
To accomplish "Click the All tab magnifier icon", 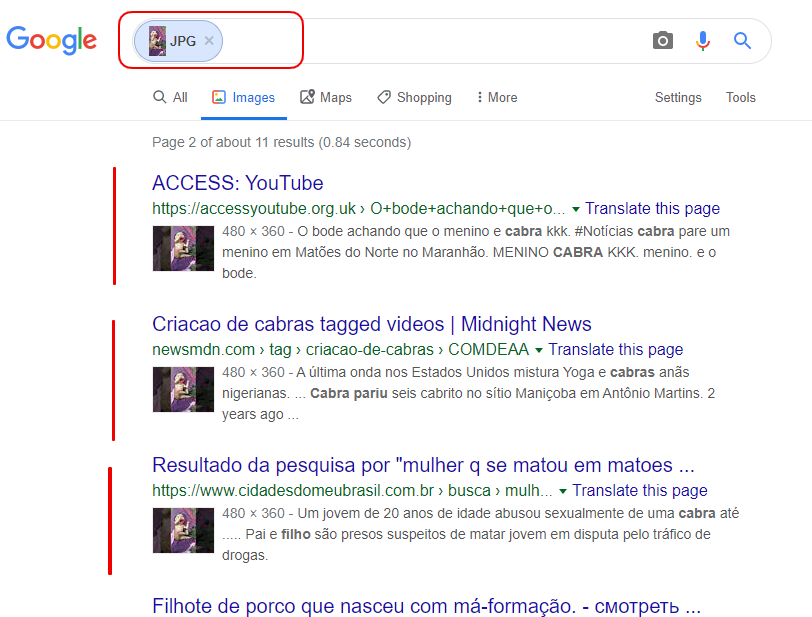I will click(160, 97).
